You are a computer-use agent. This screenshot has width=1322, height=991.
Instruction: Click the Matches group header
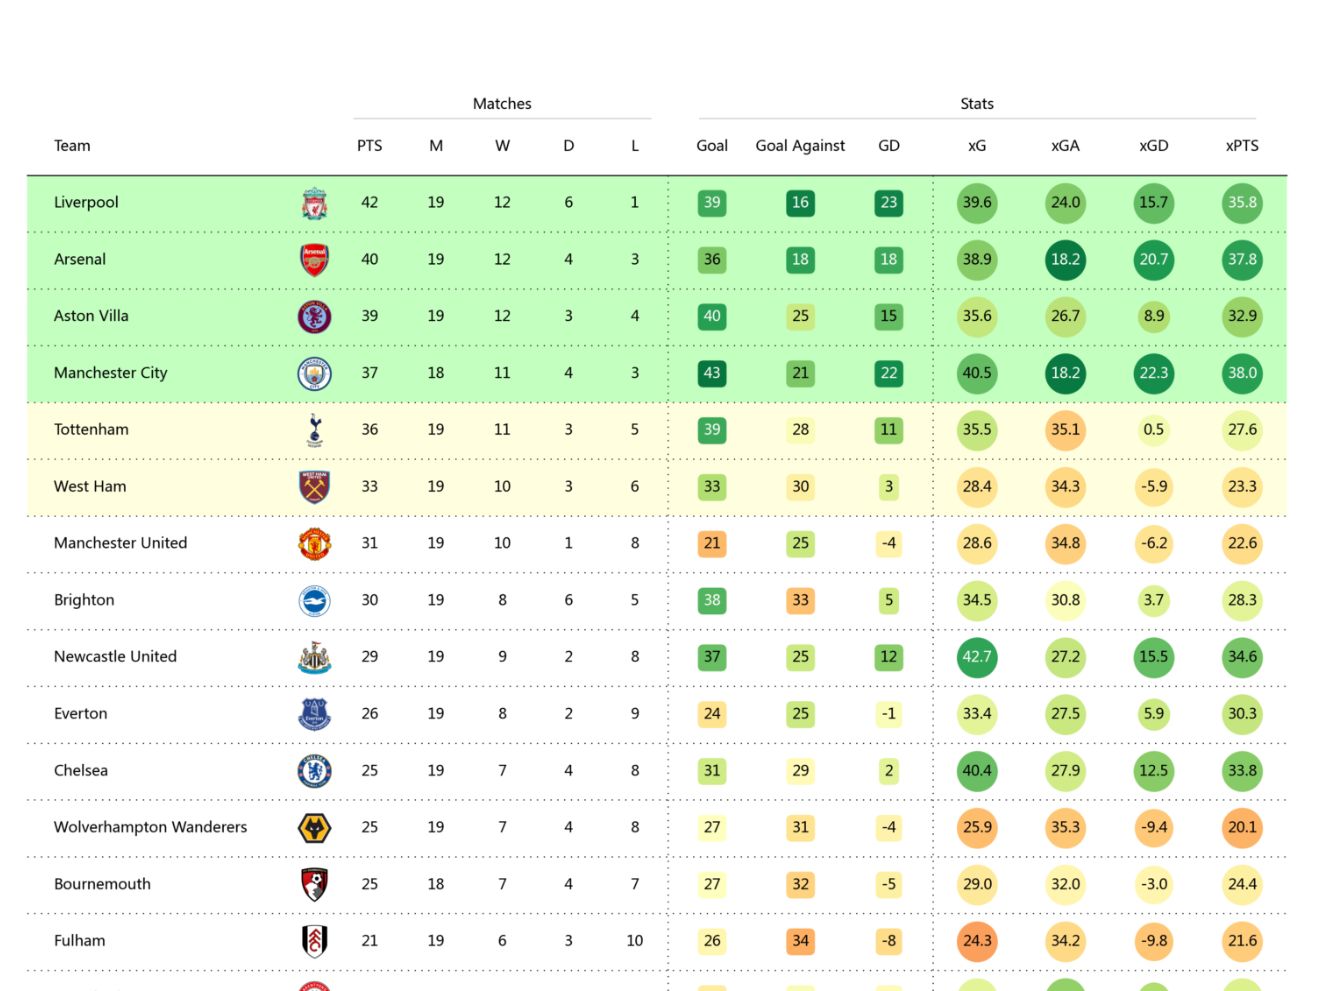pyautogui.click(x=502, y=104)
